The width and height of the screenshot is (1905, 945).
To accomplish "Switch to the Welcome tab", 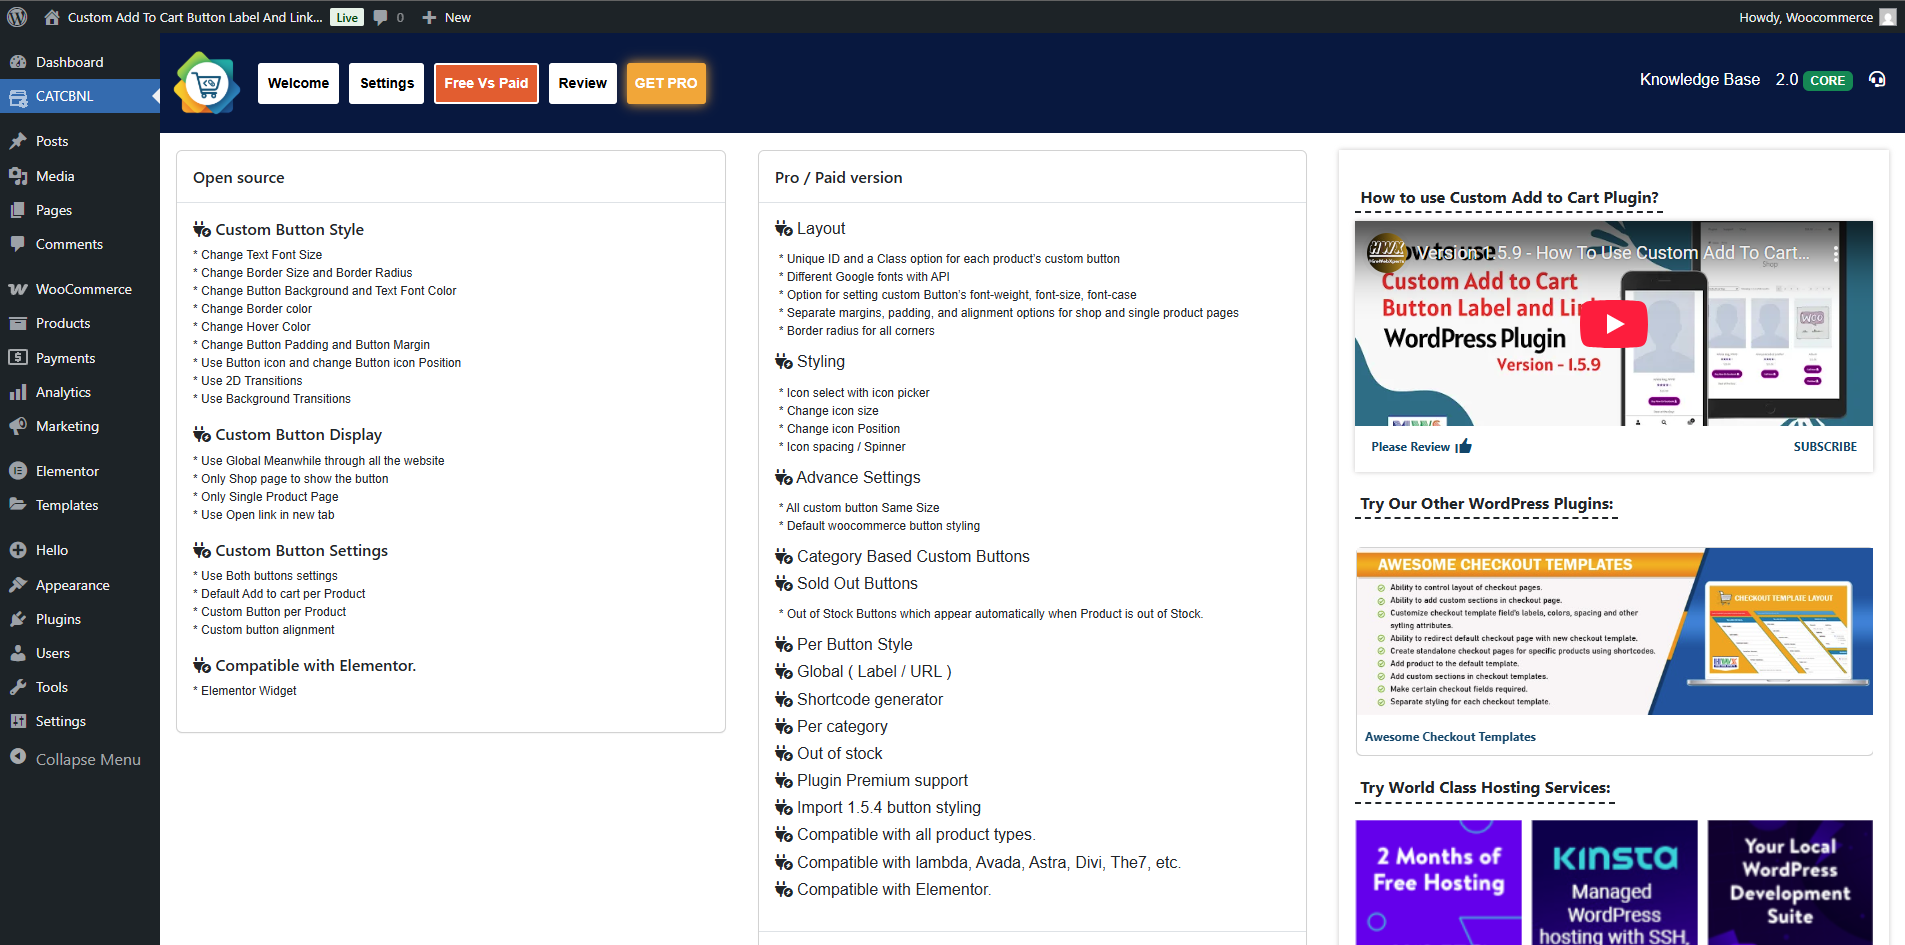I will click(x=298, y=83).
